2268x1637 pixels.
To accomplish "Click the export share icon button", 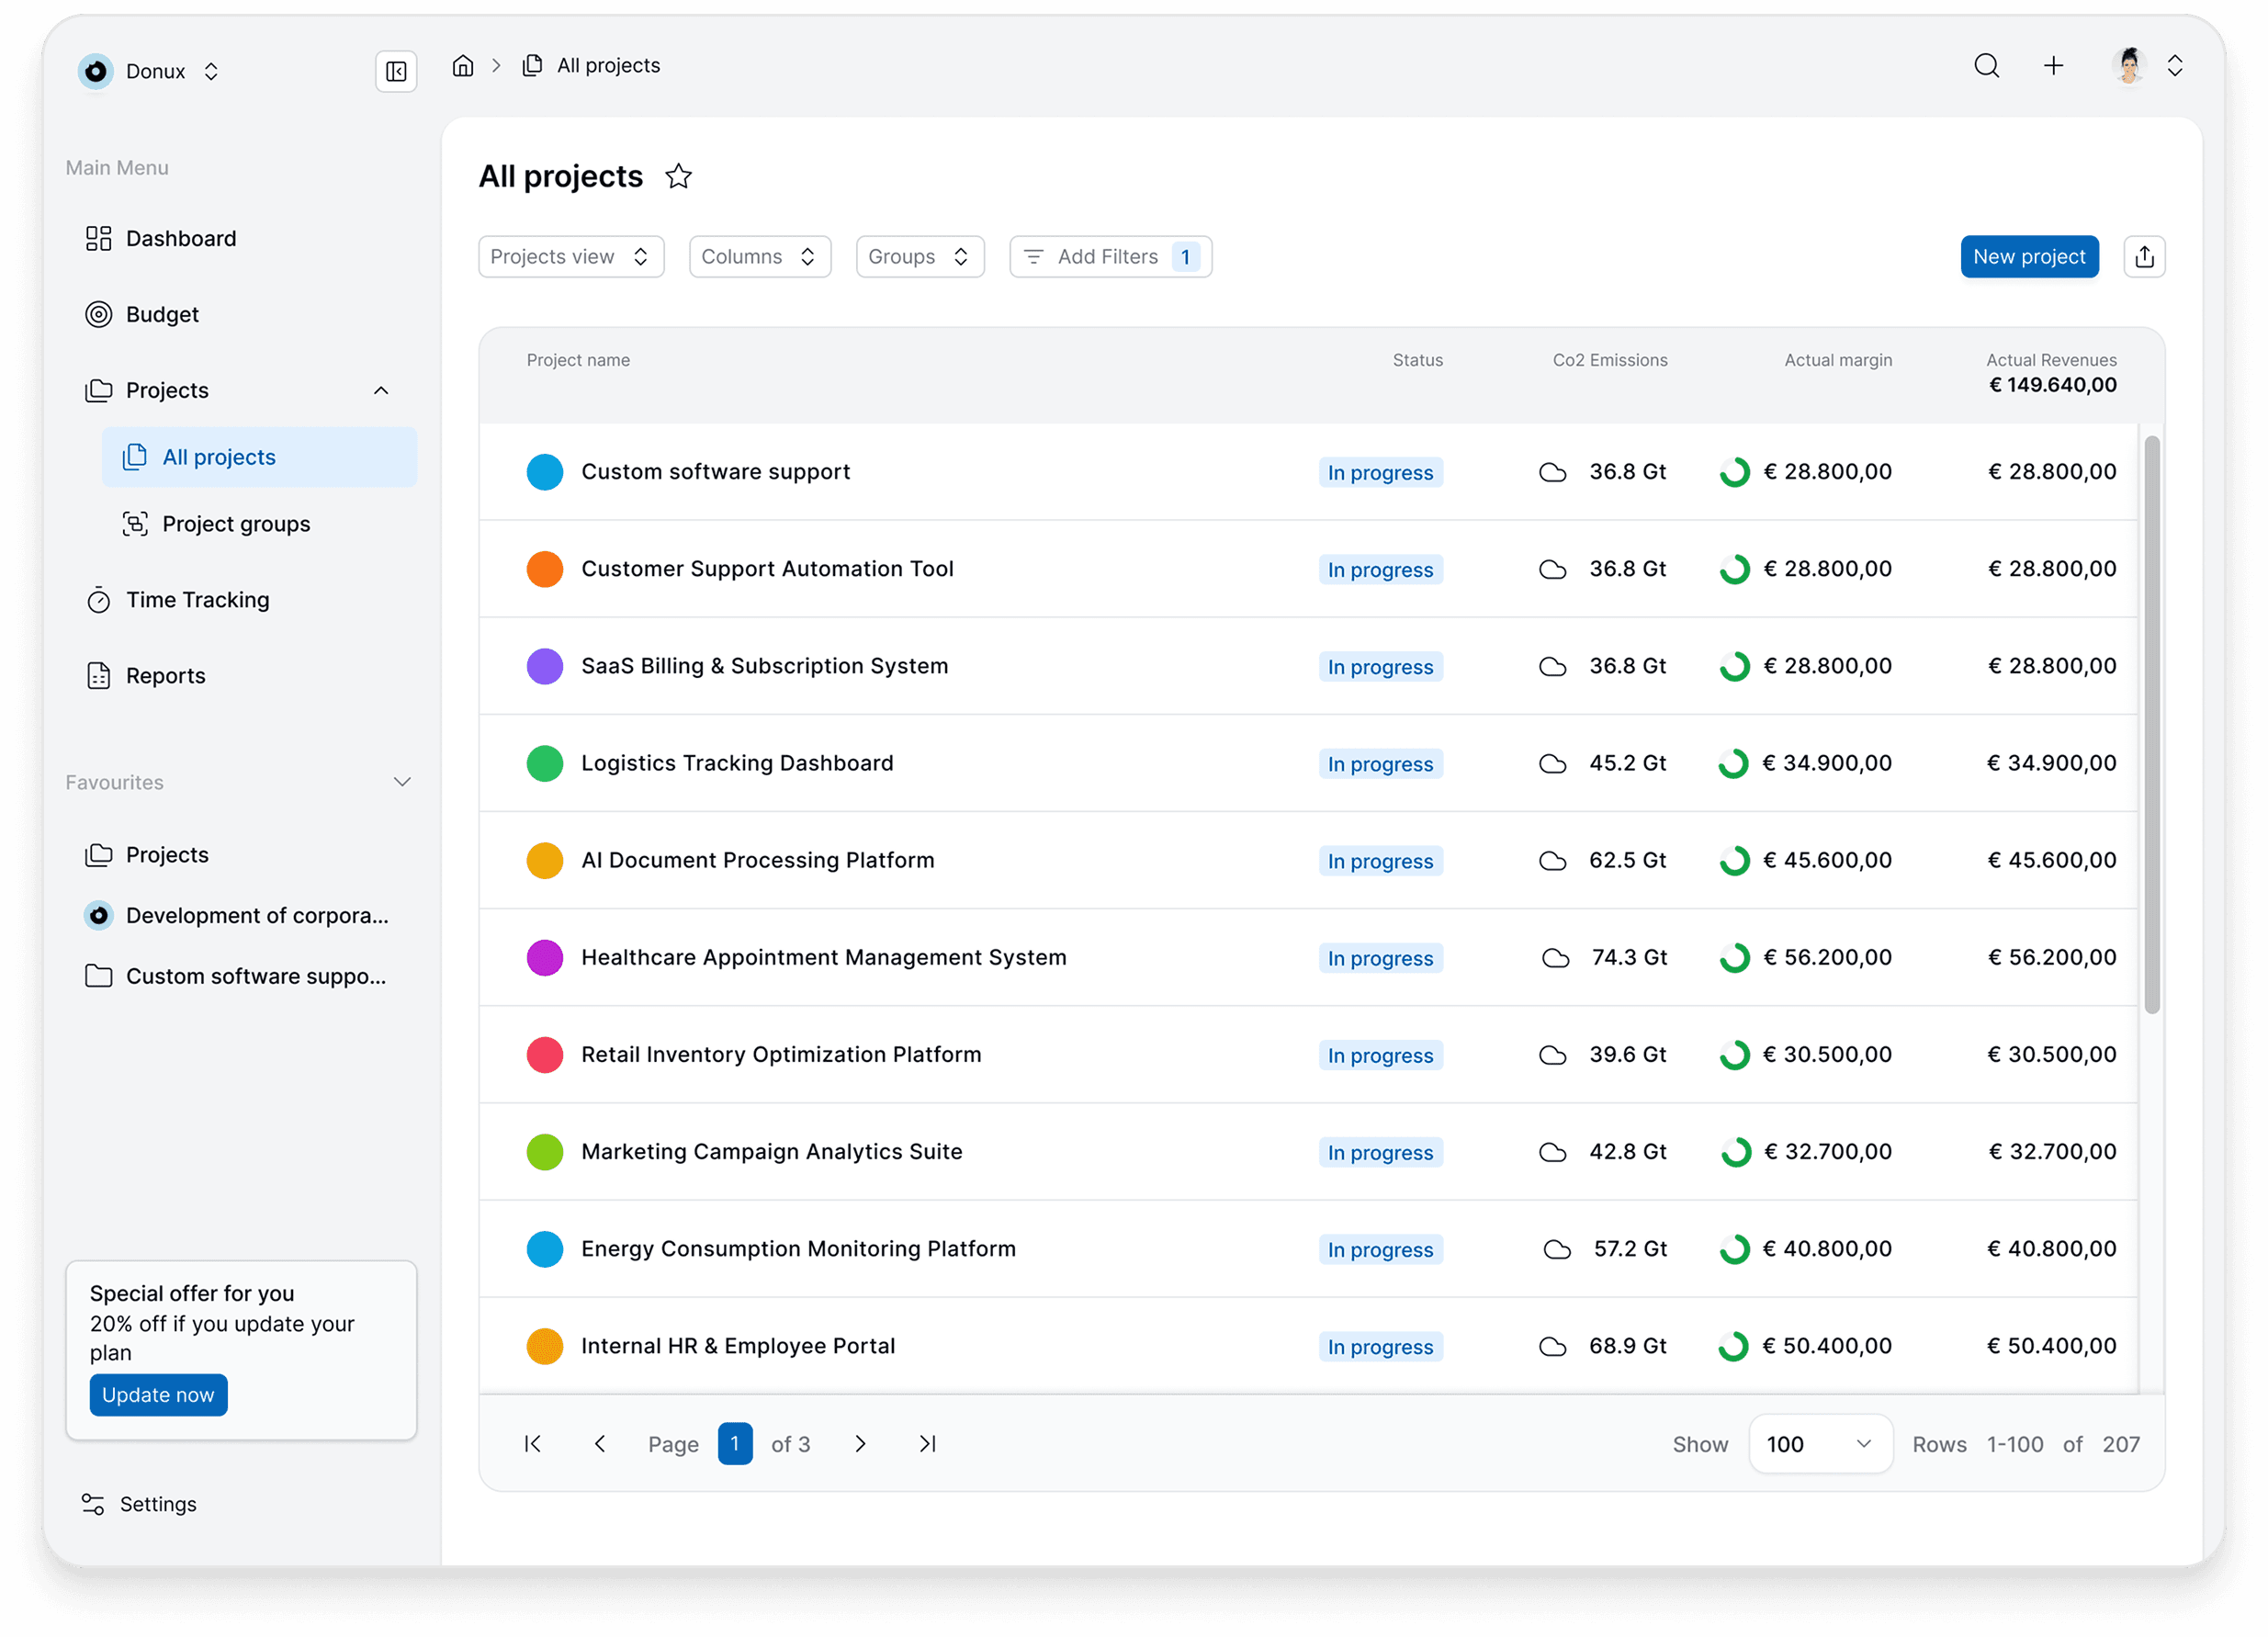I will [x=2144, y=257].
